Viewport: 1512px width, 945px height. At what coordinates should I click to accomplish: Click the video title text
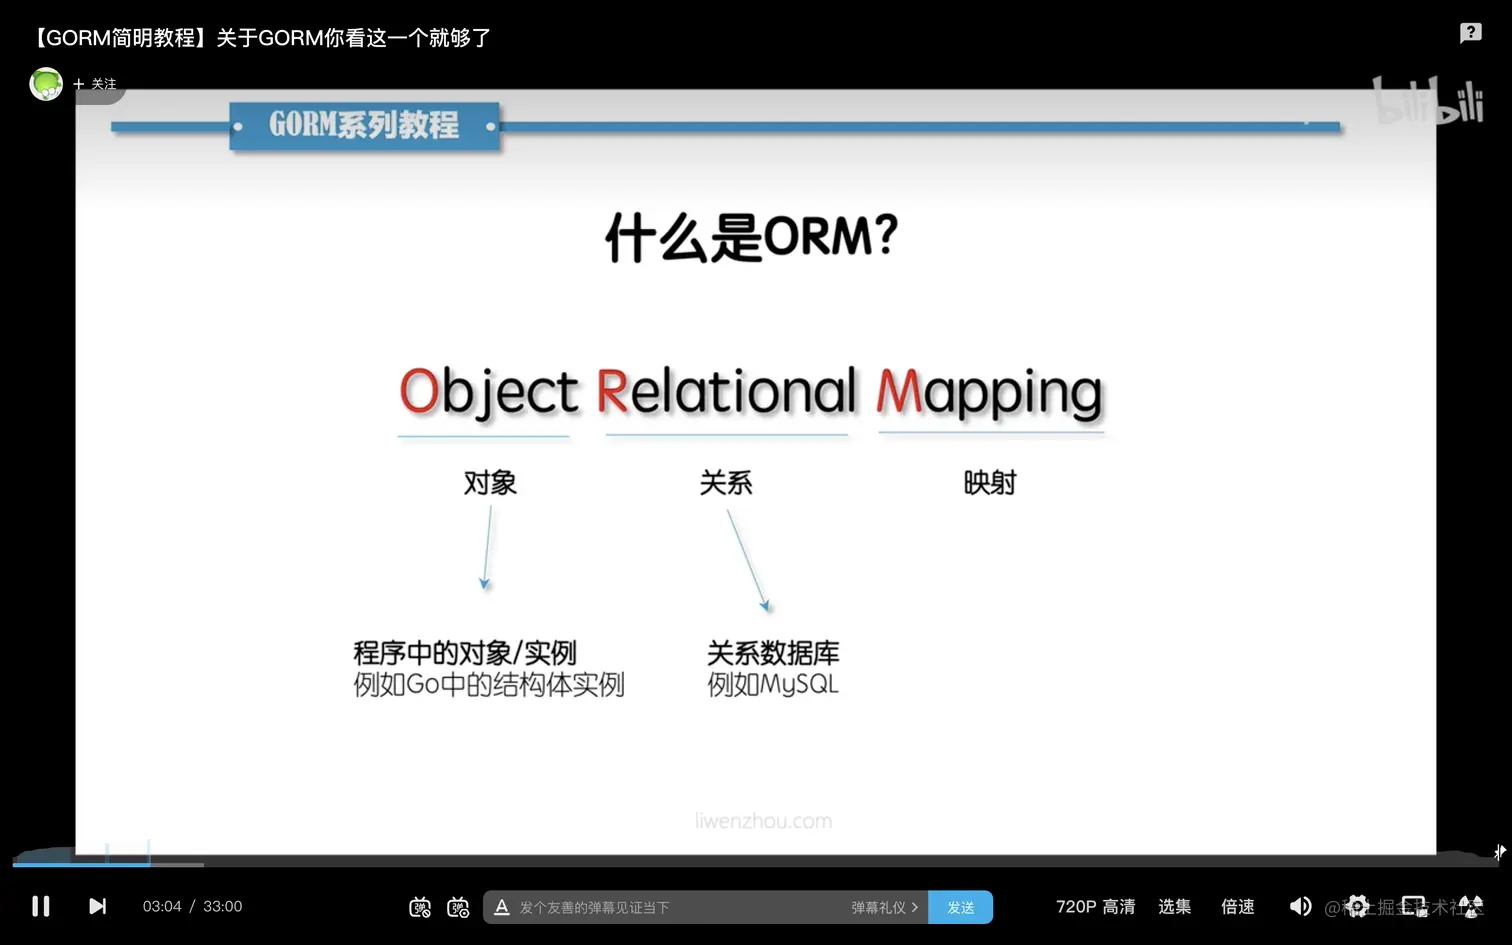[260, 38]
